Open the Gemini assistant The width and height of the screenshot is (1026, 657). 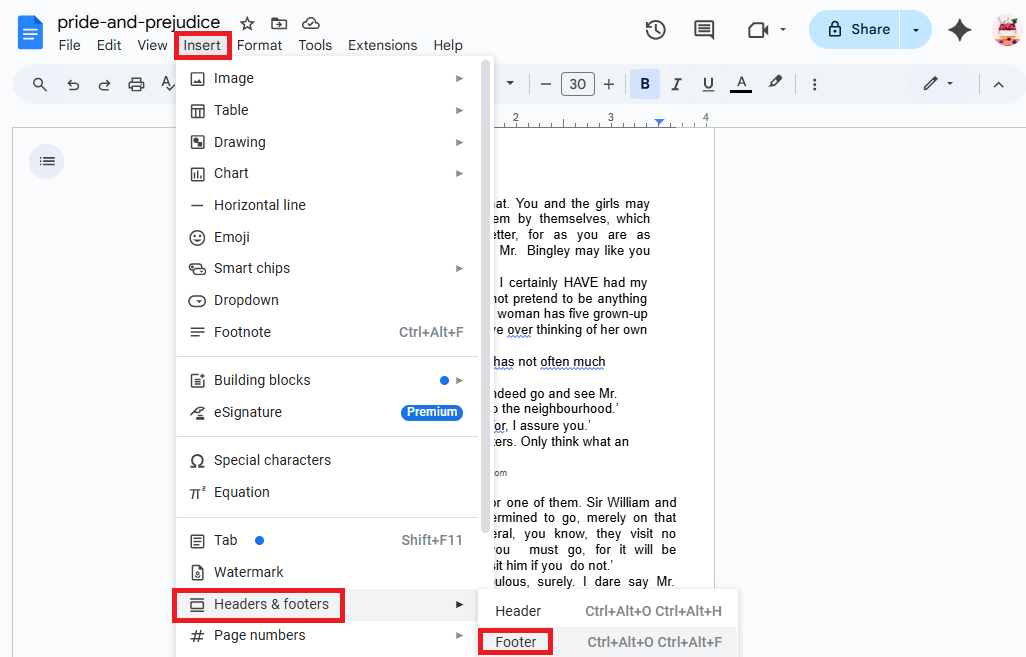959,30
